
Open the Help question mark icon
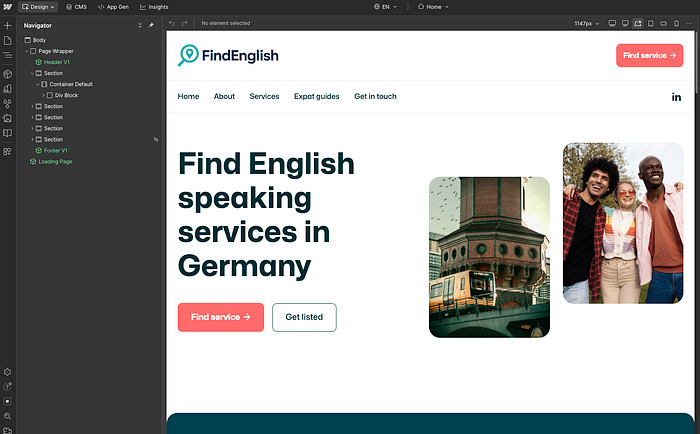click(7, 387)
